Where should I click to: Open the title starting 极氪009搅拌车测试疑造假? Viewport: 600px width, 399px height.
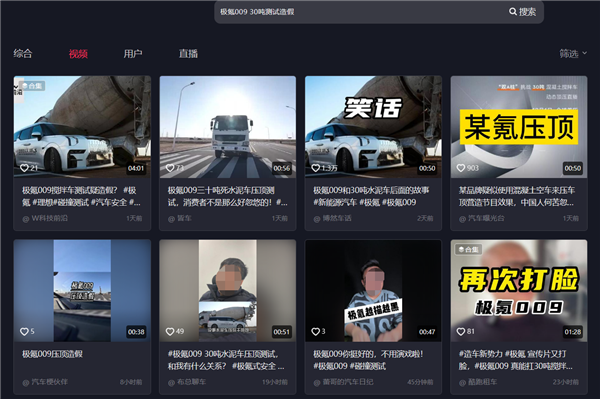point(81,196)
